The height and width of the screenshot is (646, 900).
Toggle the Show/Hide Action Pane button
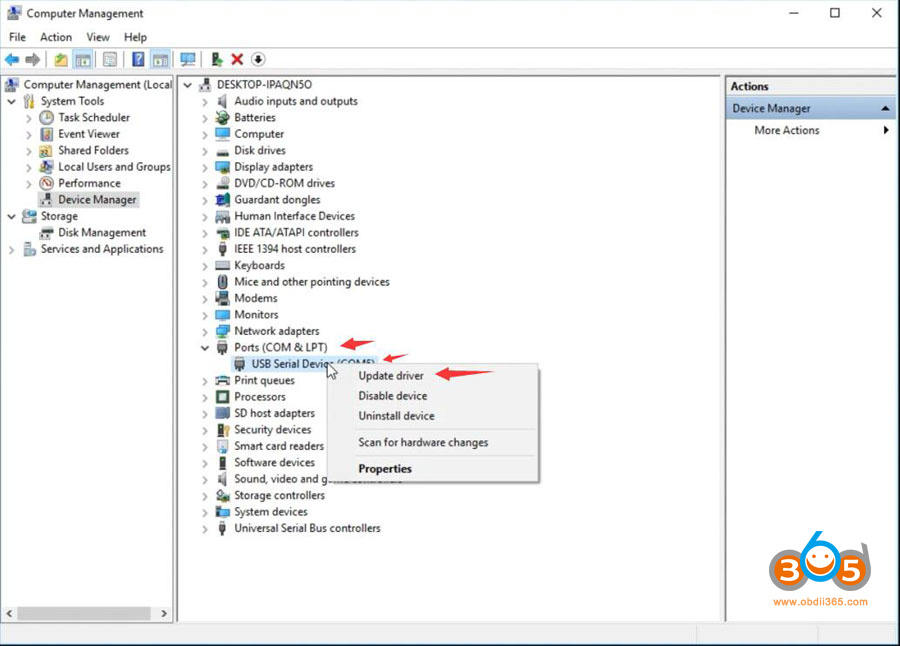160,60
